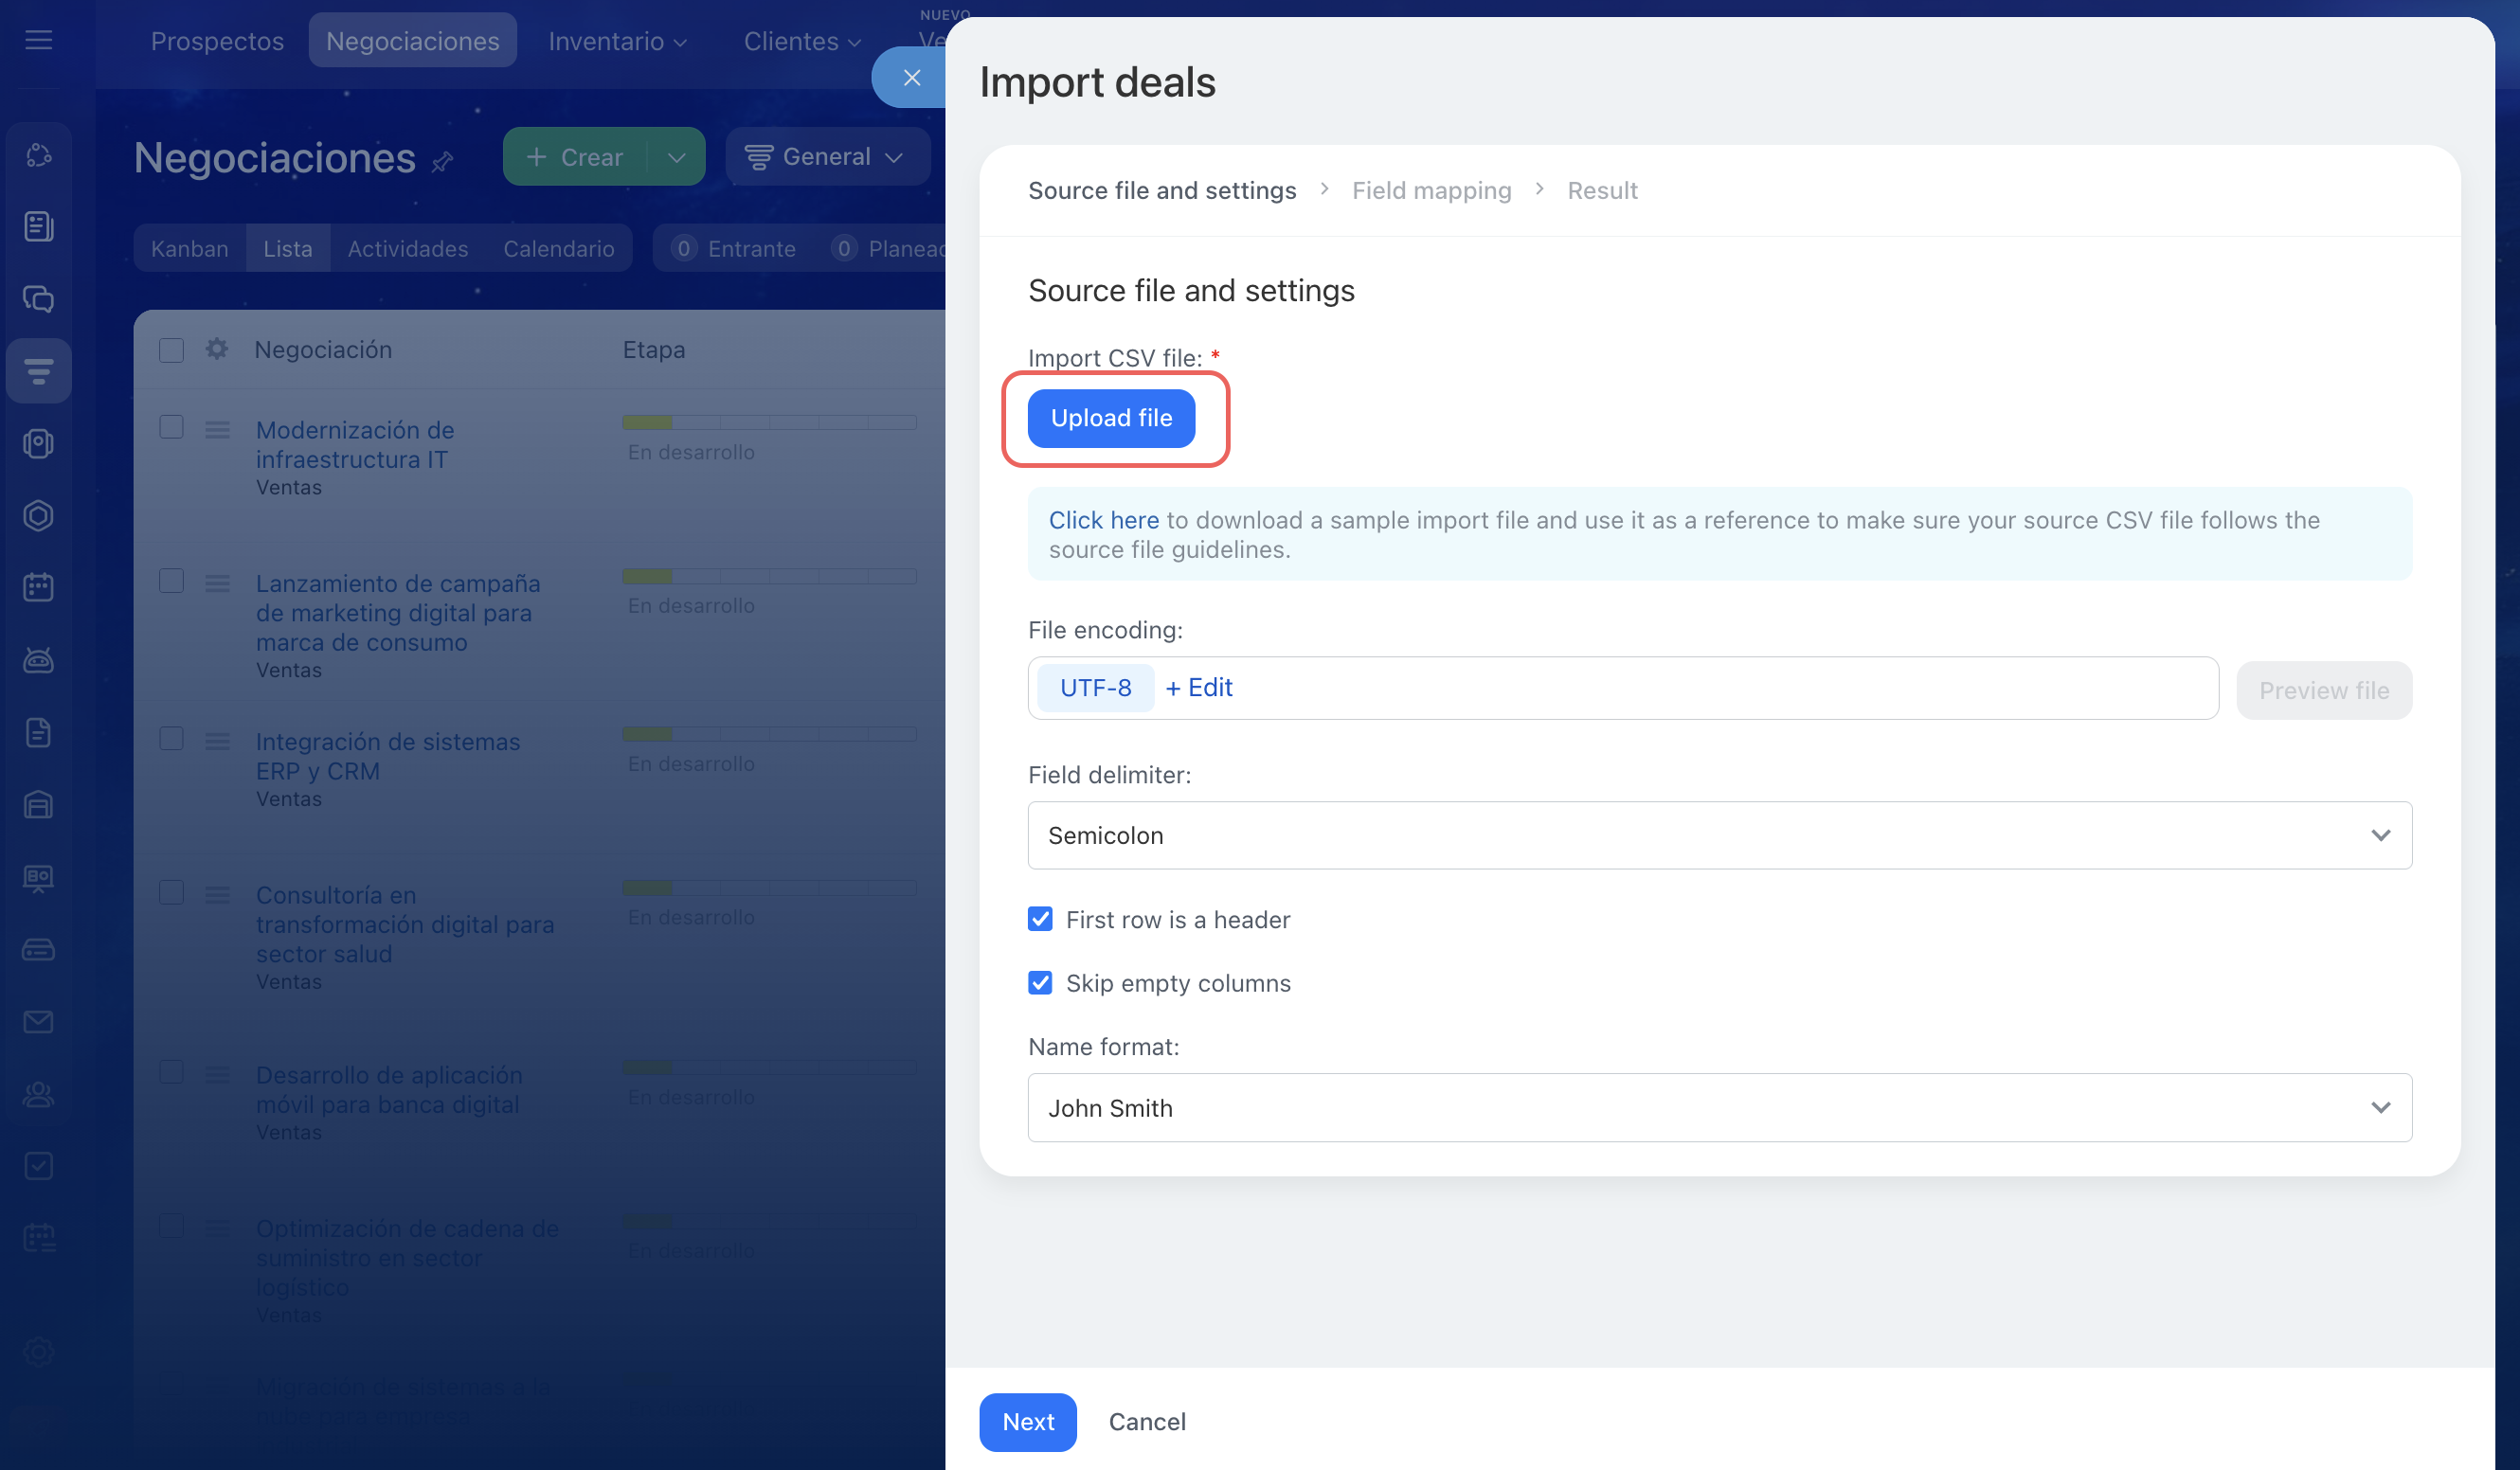The width and height of the screenshot is (2520, 1470).
Task: Click the 'Click here' sample file link
Action: (x=1103, y=520)
